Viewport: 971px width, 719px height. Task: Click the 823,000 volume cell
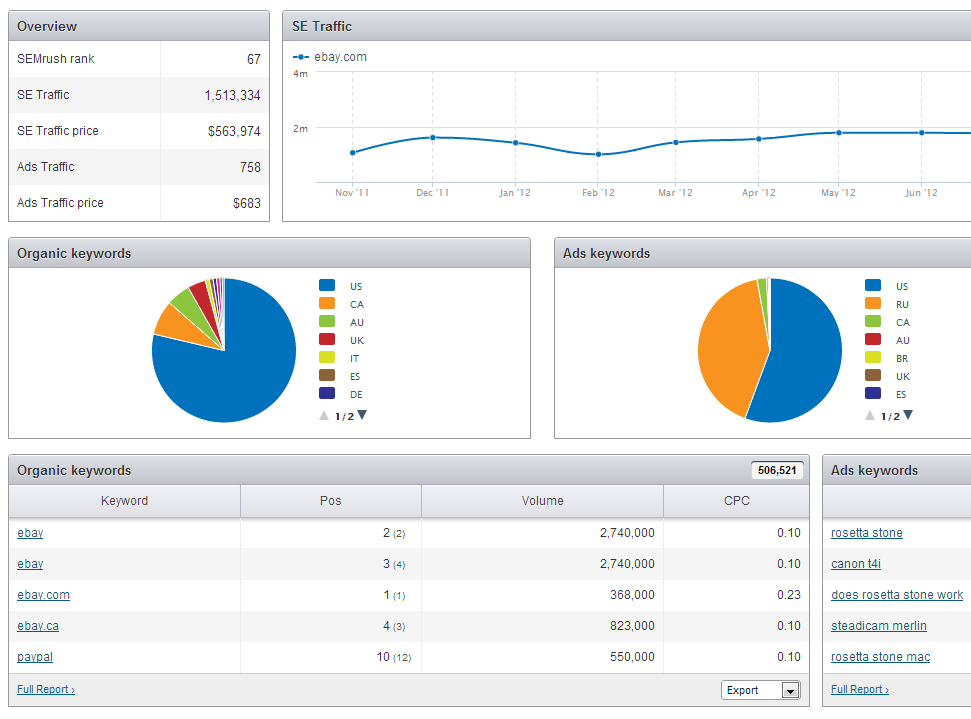tap(632, 625)
